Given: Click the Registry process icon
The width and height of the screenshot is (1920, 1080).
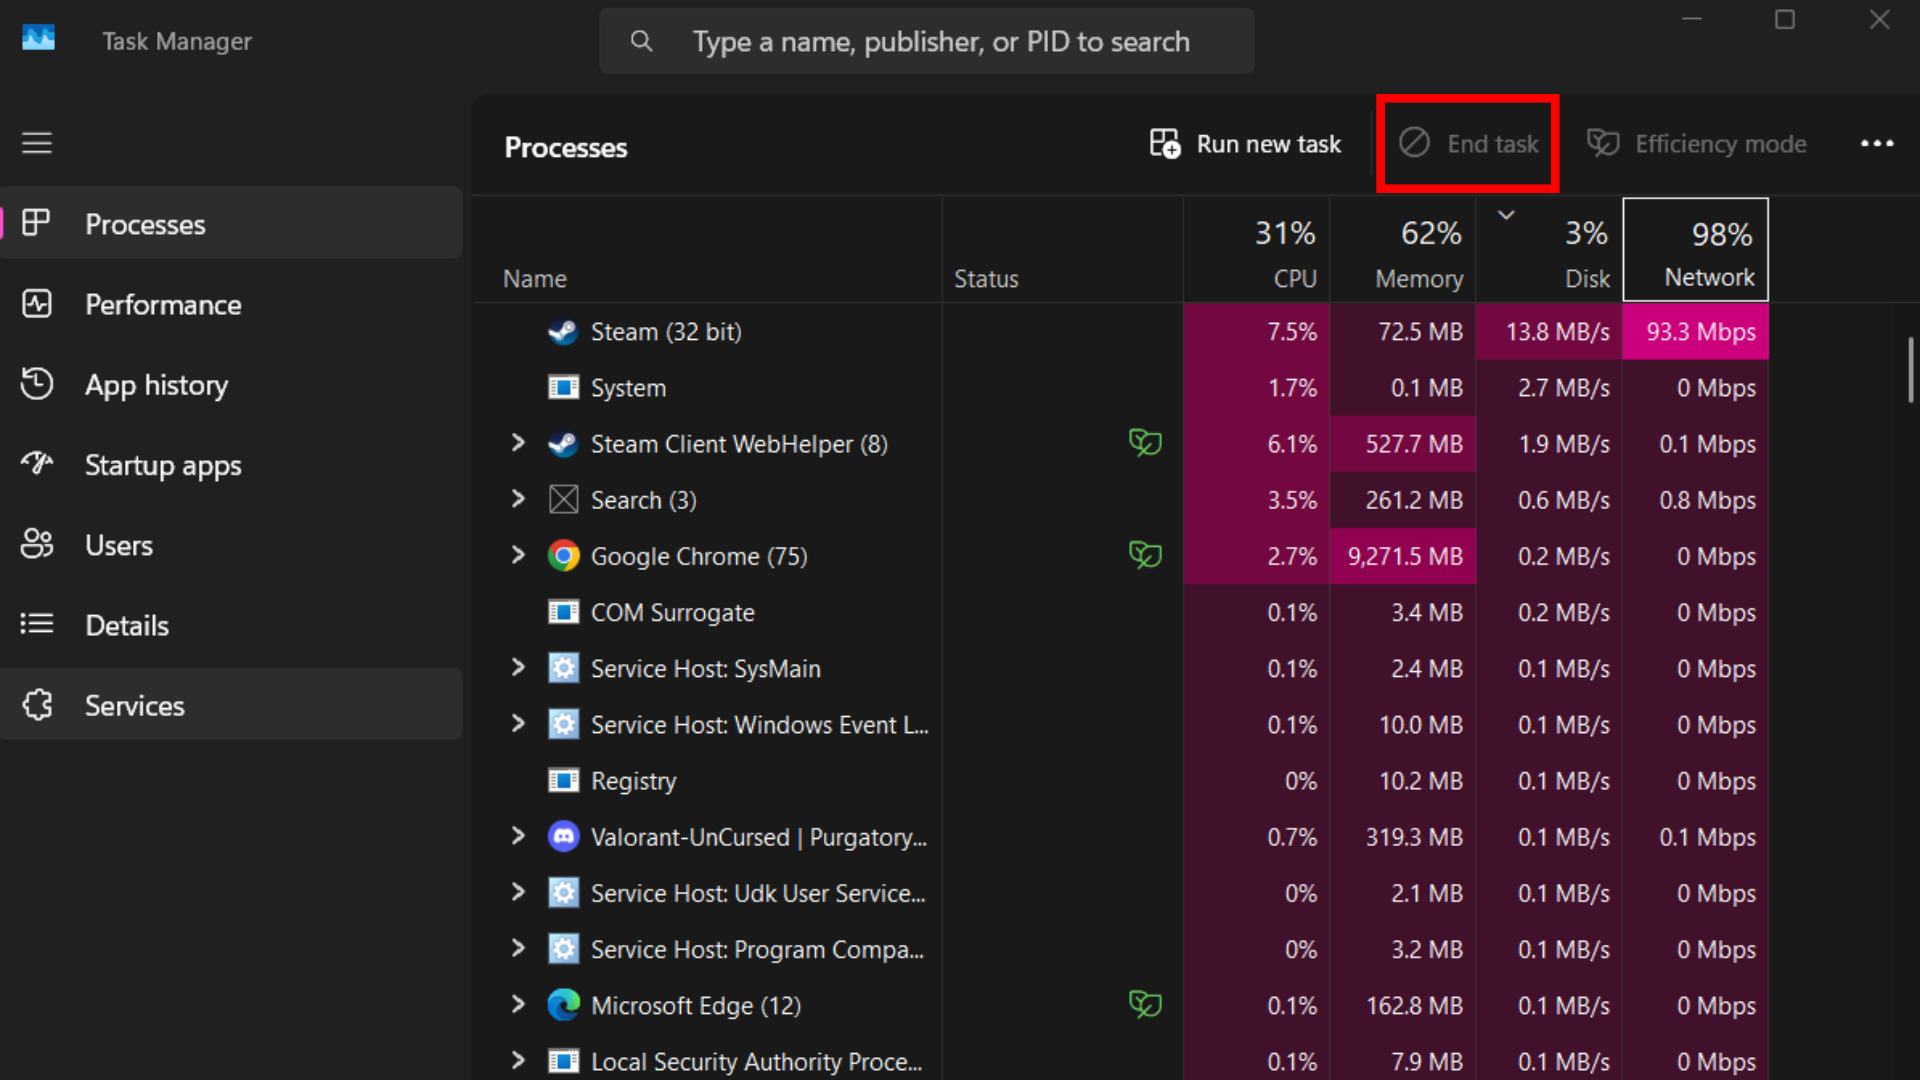Looking at the screenshot, I should point(563,780).
